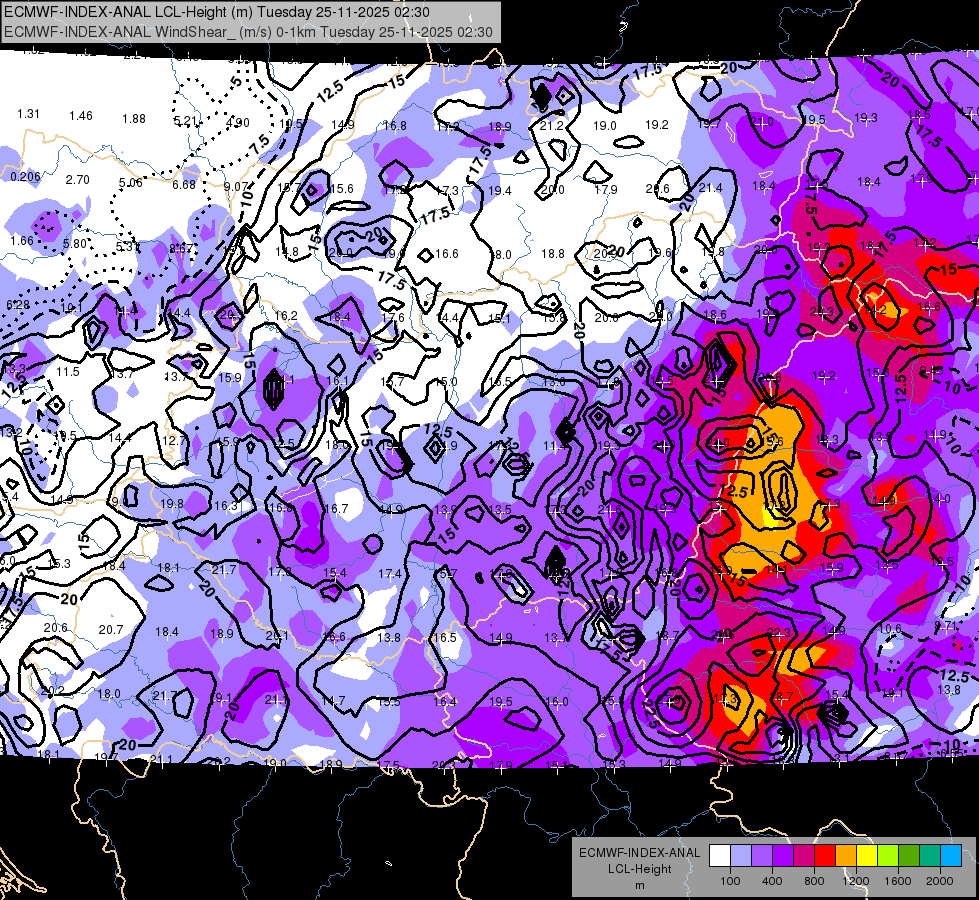Viewport: 979px width, 900px height.
Task: Click the dark green legend swatch
Action: (909, 855)
